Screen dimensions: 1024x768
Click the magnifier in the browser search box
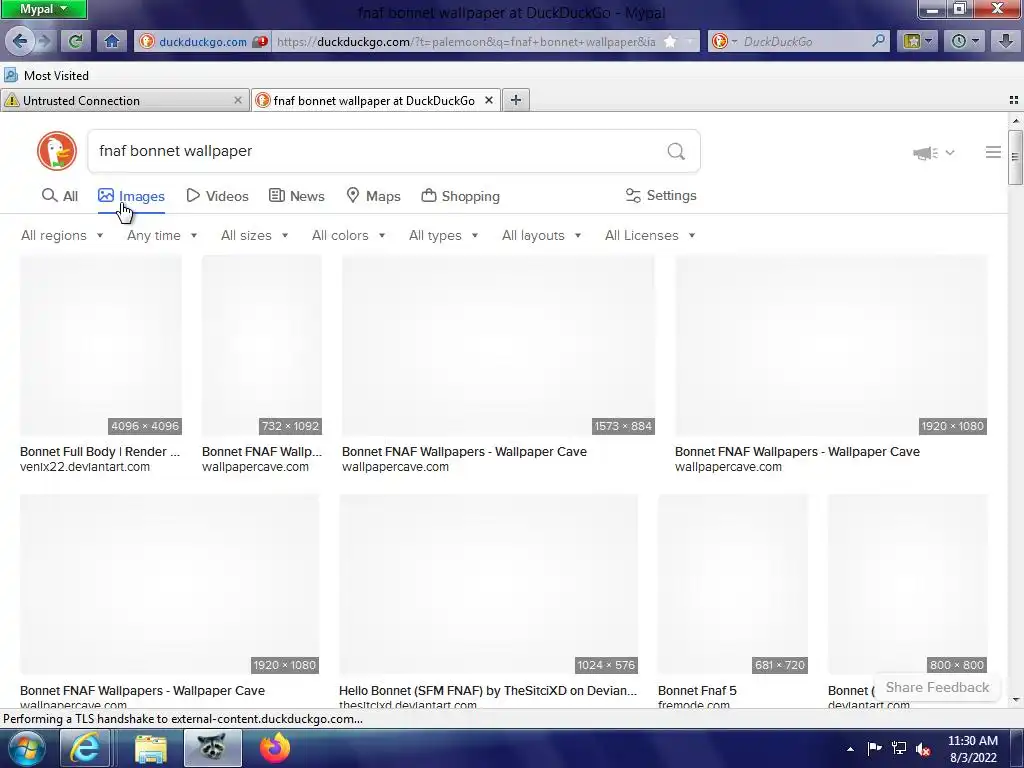pyautogui.click(x=878, y=40)
